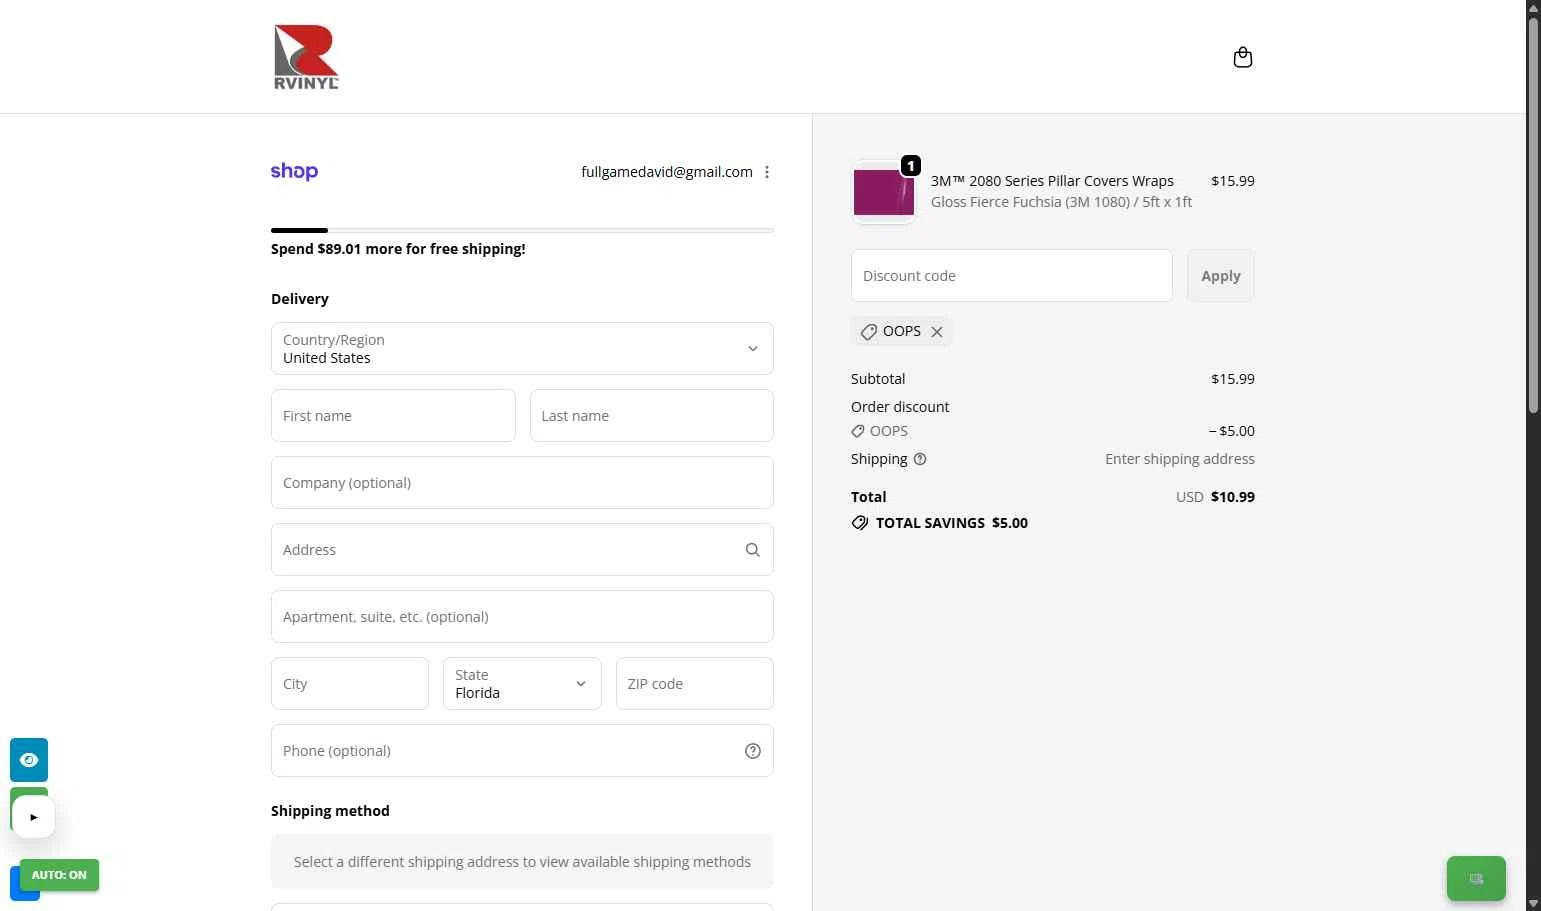Remove the OOPS discount code
Image resolution: width=1541 pixels, height=911 pixels.
coord(937,332)
